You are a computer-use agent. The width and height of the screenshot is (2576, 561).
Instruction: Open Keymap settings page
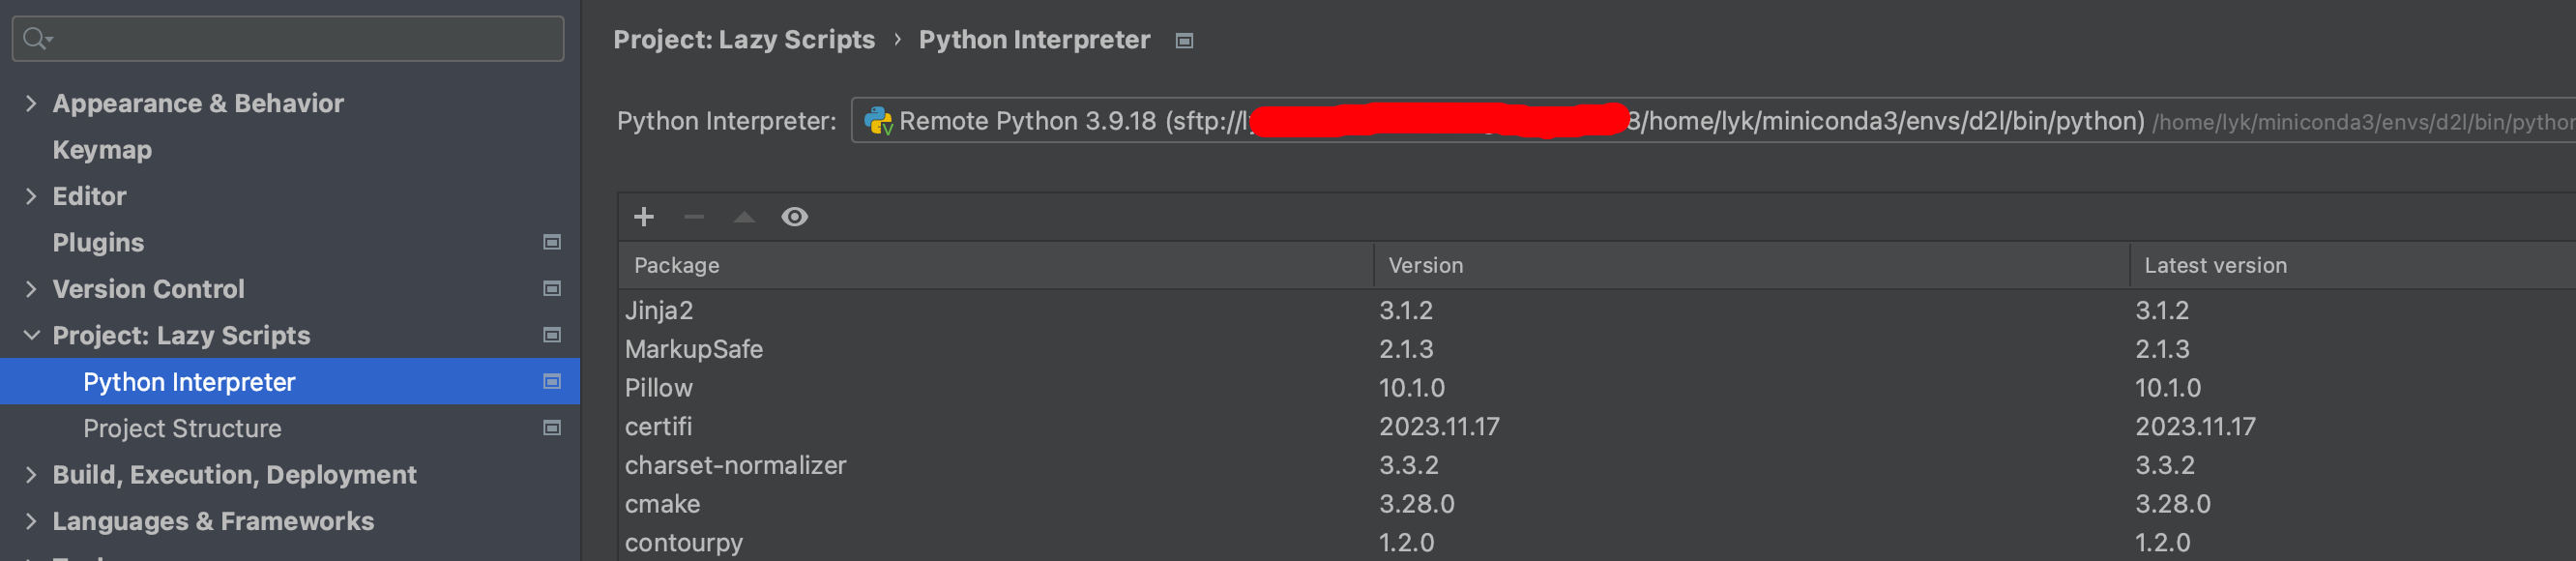click(102, 150)
